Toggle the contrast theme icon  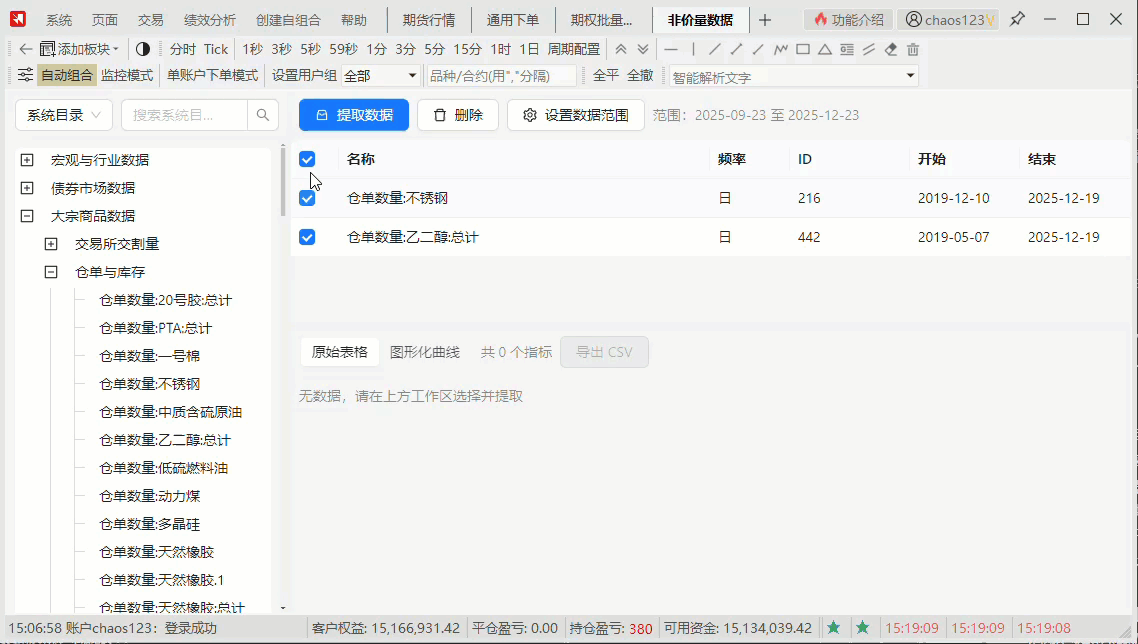(143, 49)
